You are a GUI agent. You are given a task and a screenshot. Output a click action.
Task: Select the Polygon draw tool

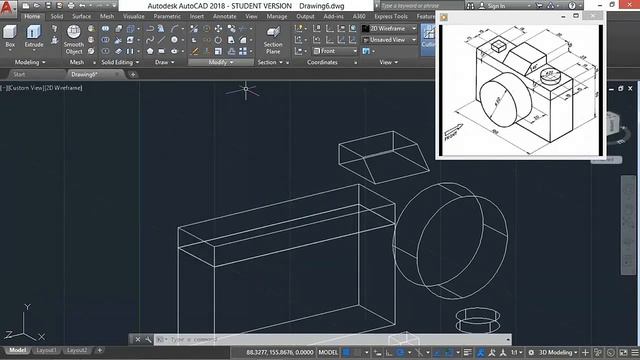[x=150, y=51]
